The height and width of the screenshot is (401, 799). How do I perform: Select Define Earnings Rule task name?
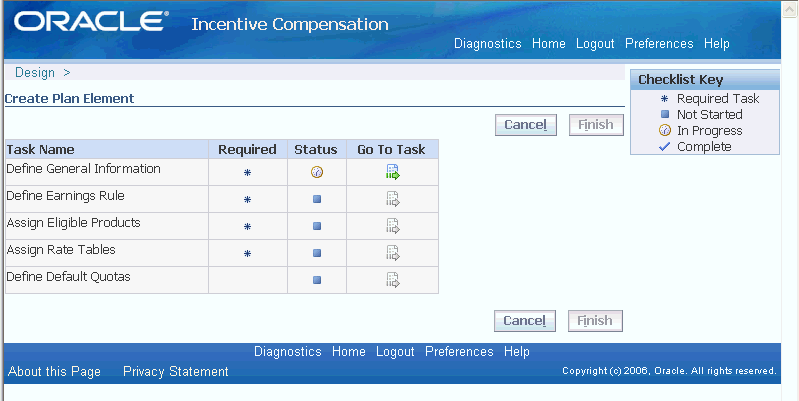[65, 196]
